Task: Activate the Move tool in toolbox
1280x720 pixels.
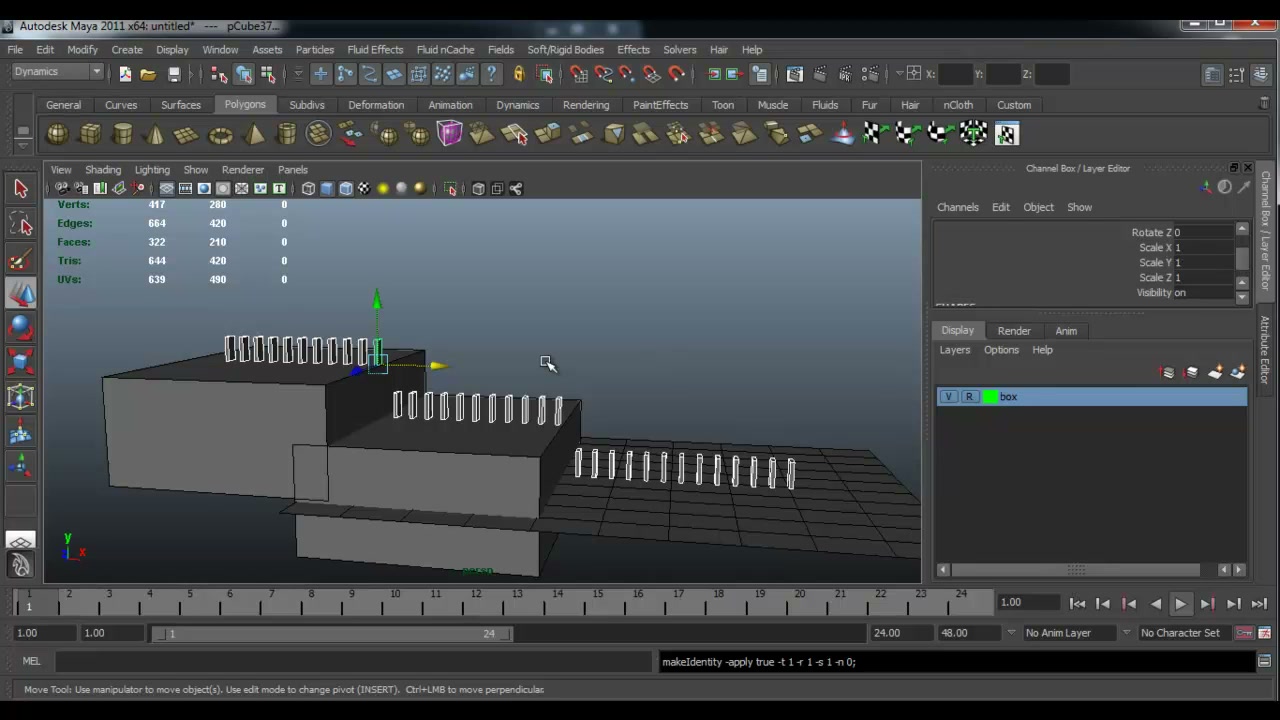Action: tap(21, 293)
